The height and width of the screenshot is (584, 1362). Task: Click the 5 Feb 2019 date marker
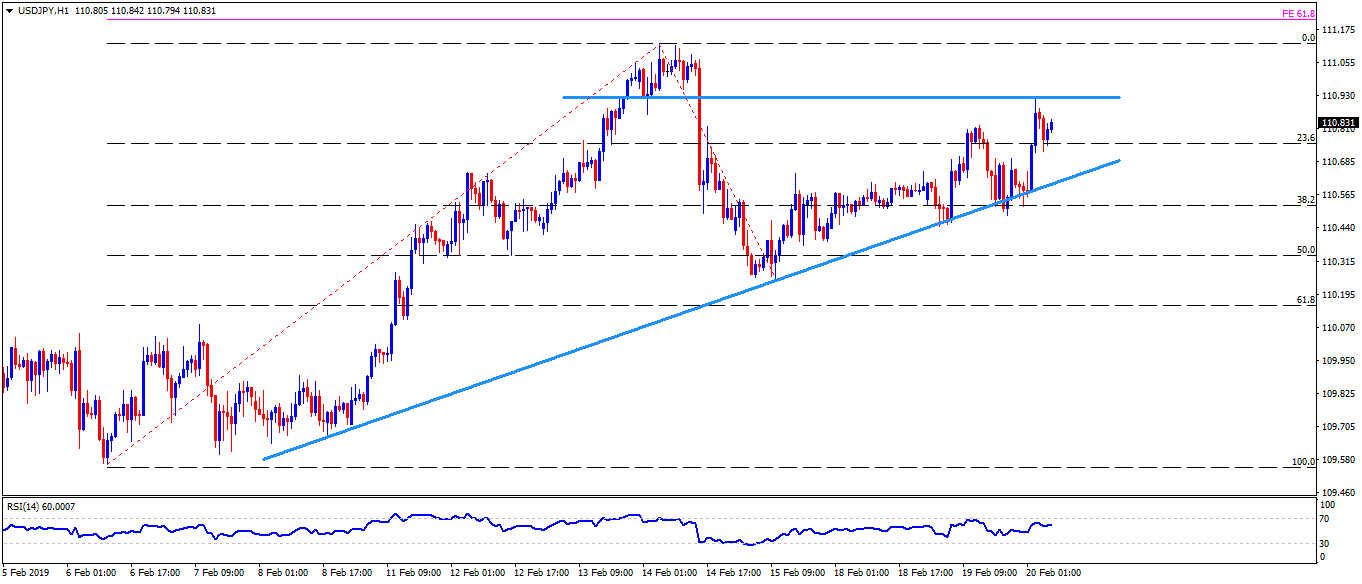point(26,573)
